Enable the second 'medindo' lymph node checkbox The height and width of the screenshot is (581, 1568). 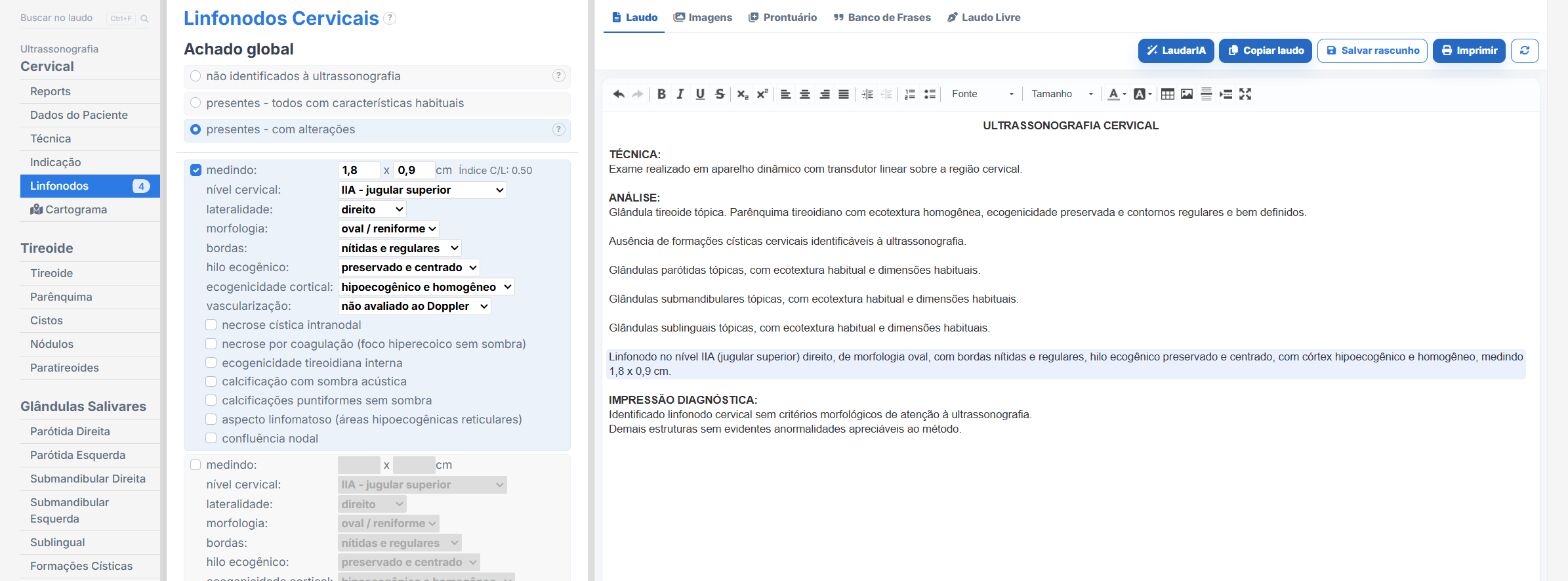coord(196,465)
